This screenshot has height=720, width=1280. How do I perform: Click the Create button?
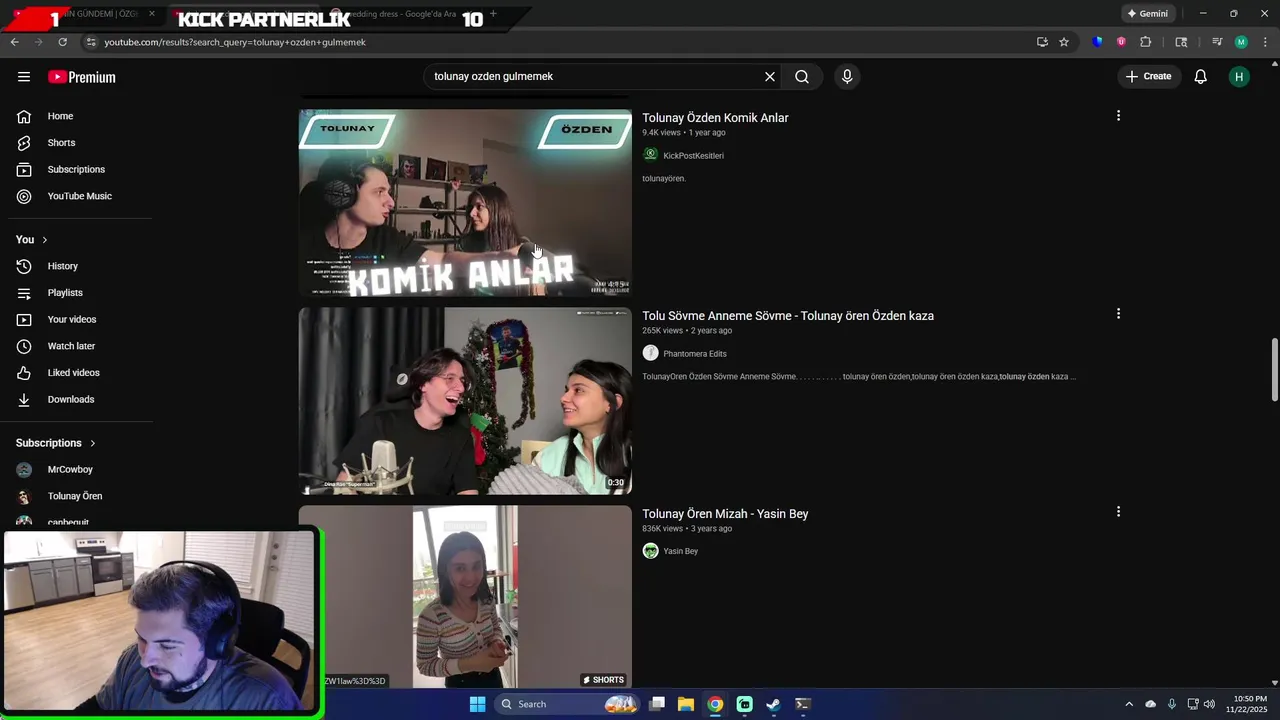click(1149, 77)
